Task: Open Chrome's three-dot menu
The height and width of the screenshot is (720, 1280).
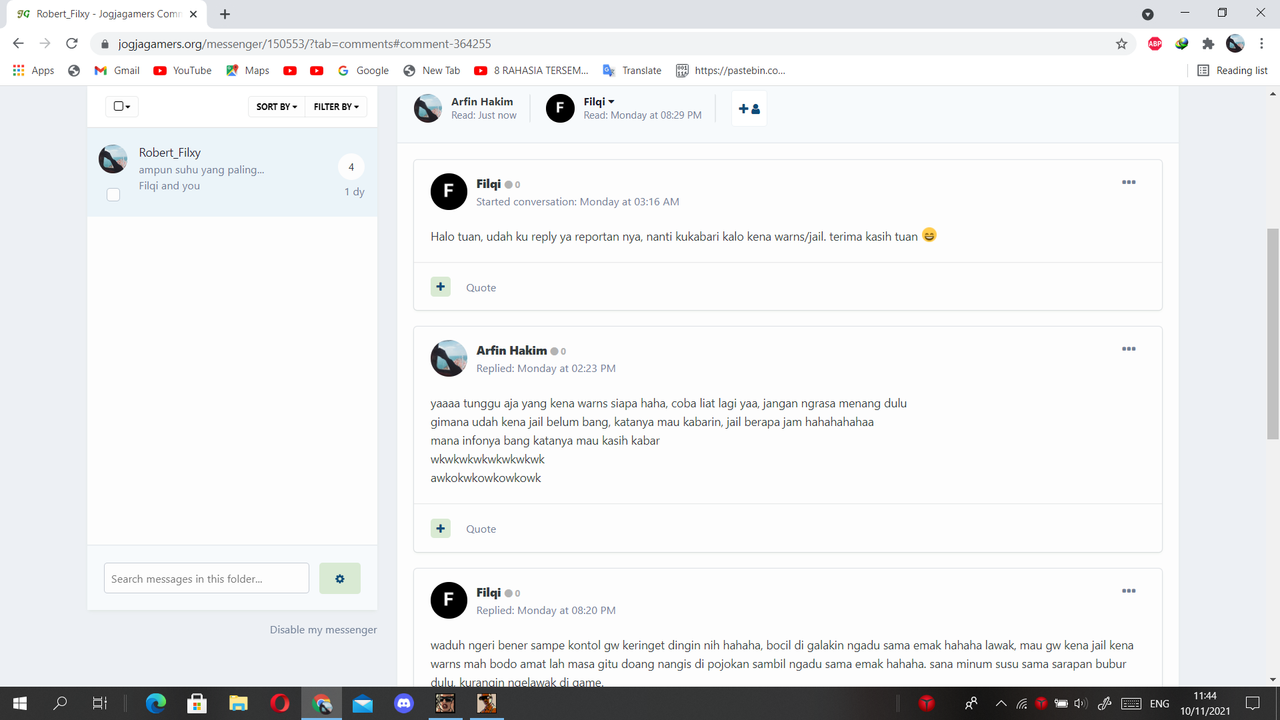Action: (x=1262, y=44)
